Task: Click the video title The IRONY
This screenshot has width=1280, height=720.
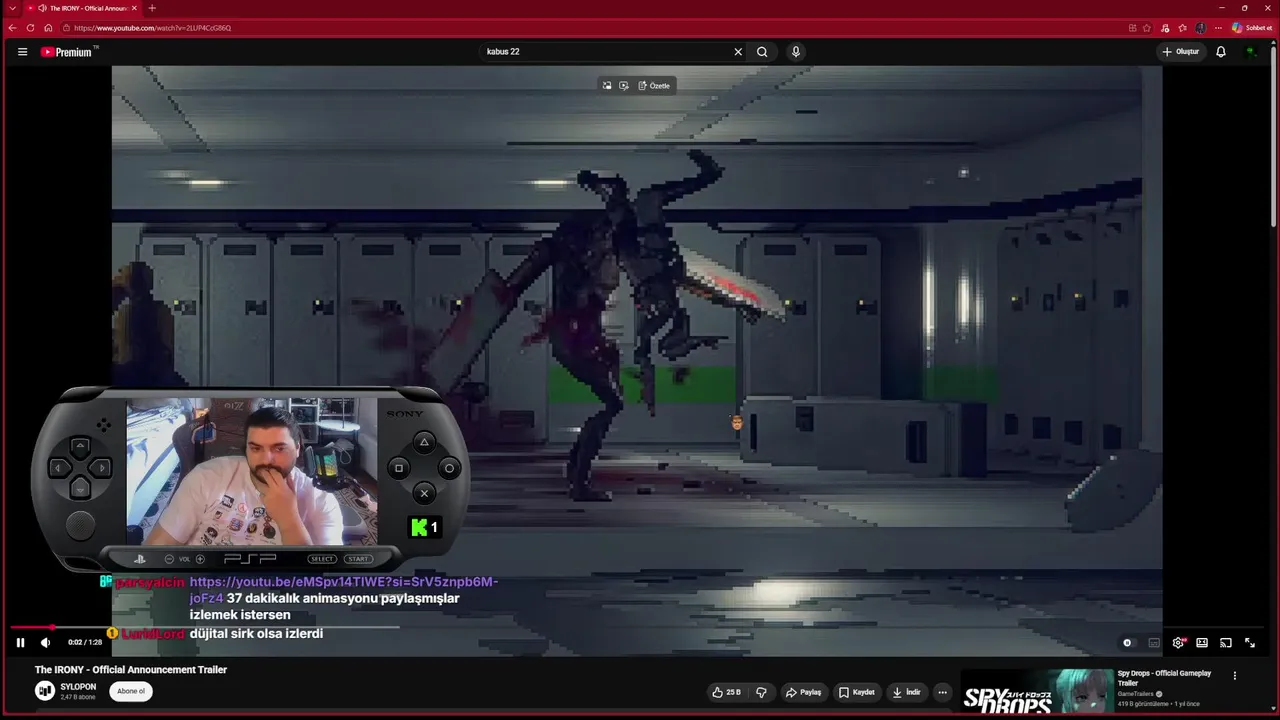Action: point(131,670)
